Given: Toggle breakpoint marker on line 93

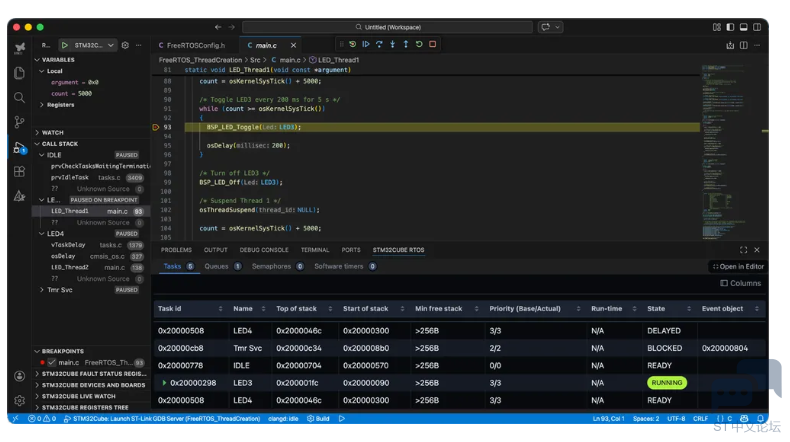Looking at the screenshot, I should (156, 128).
